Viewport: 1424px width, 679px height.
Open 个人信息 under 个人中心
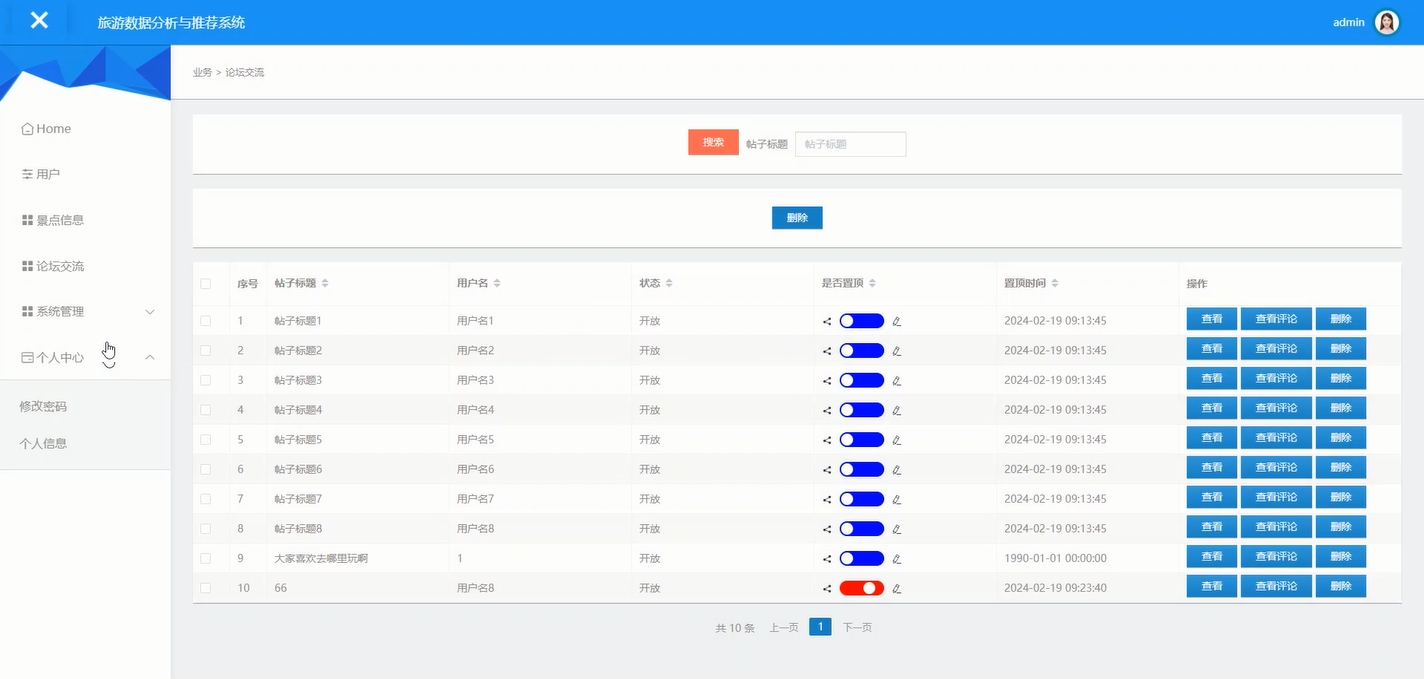44,442
